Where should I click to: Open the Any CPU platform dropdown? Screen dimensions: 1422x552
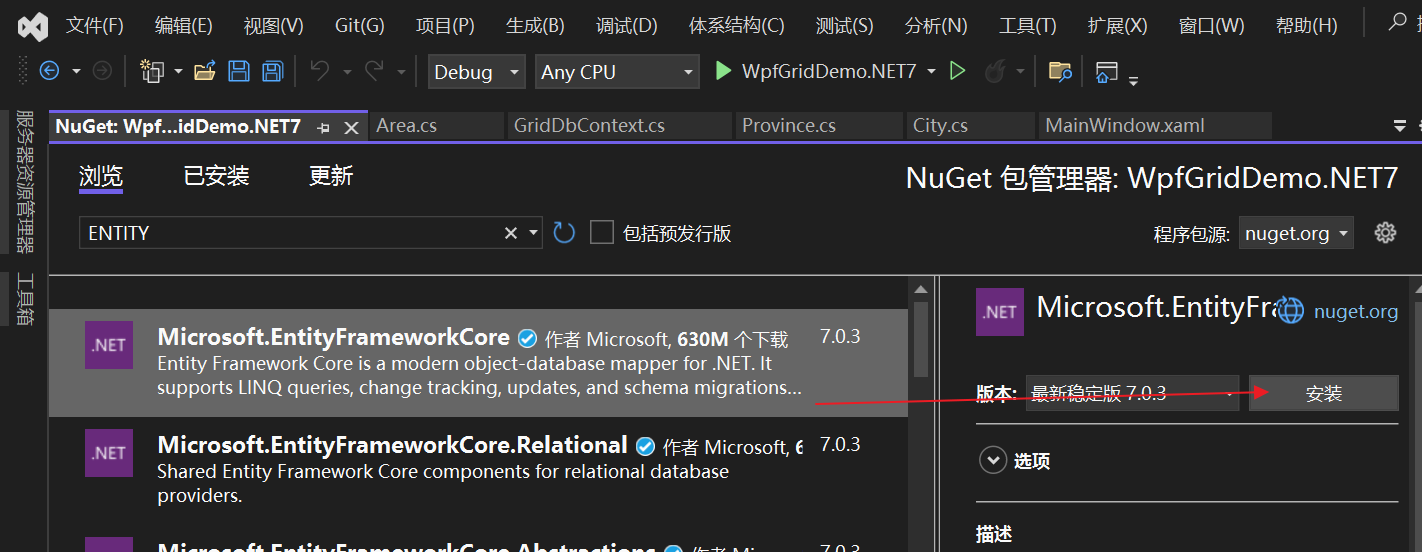[x=617, y=71]
